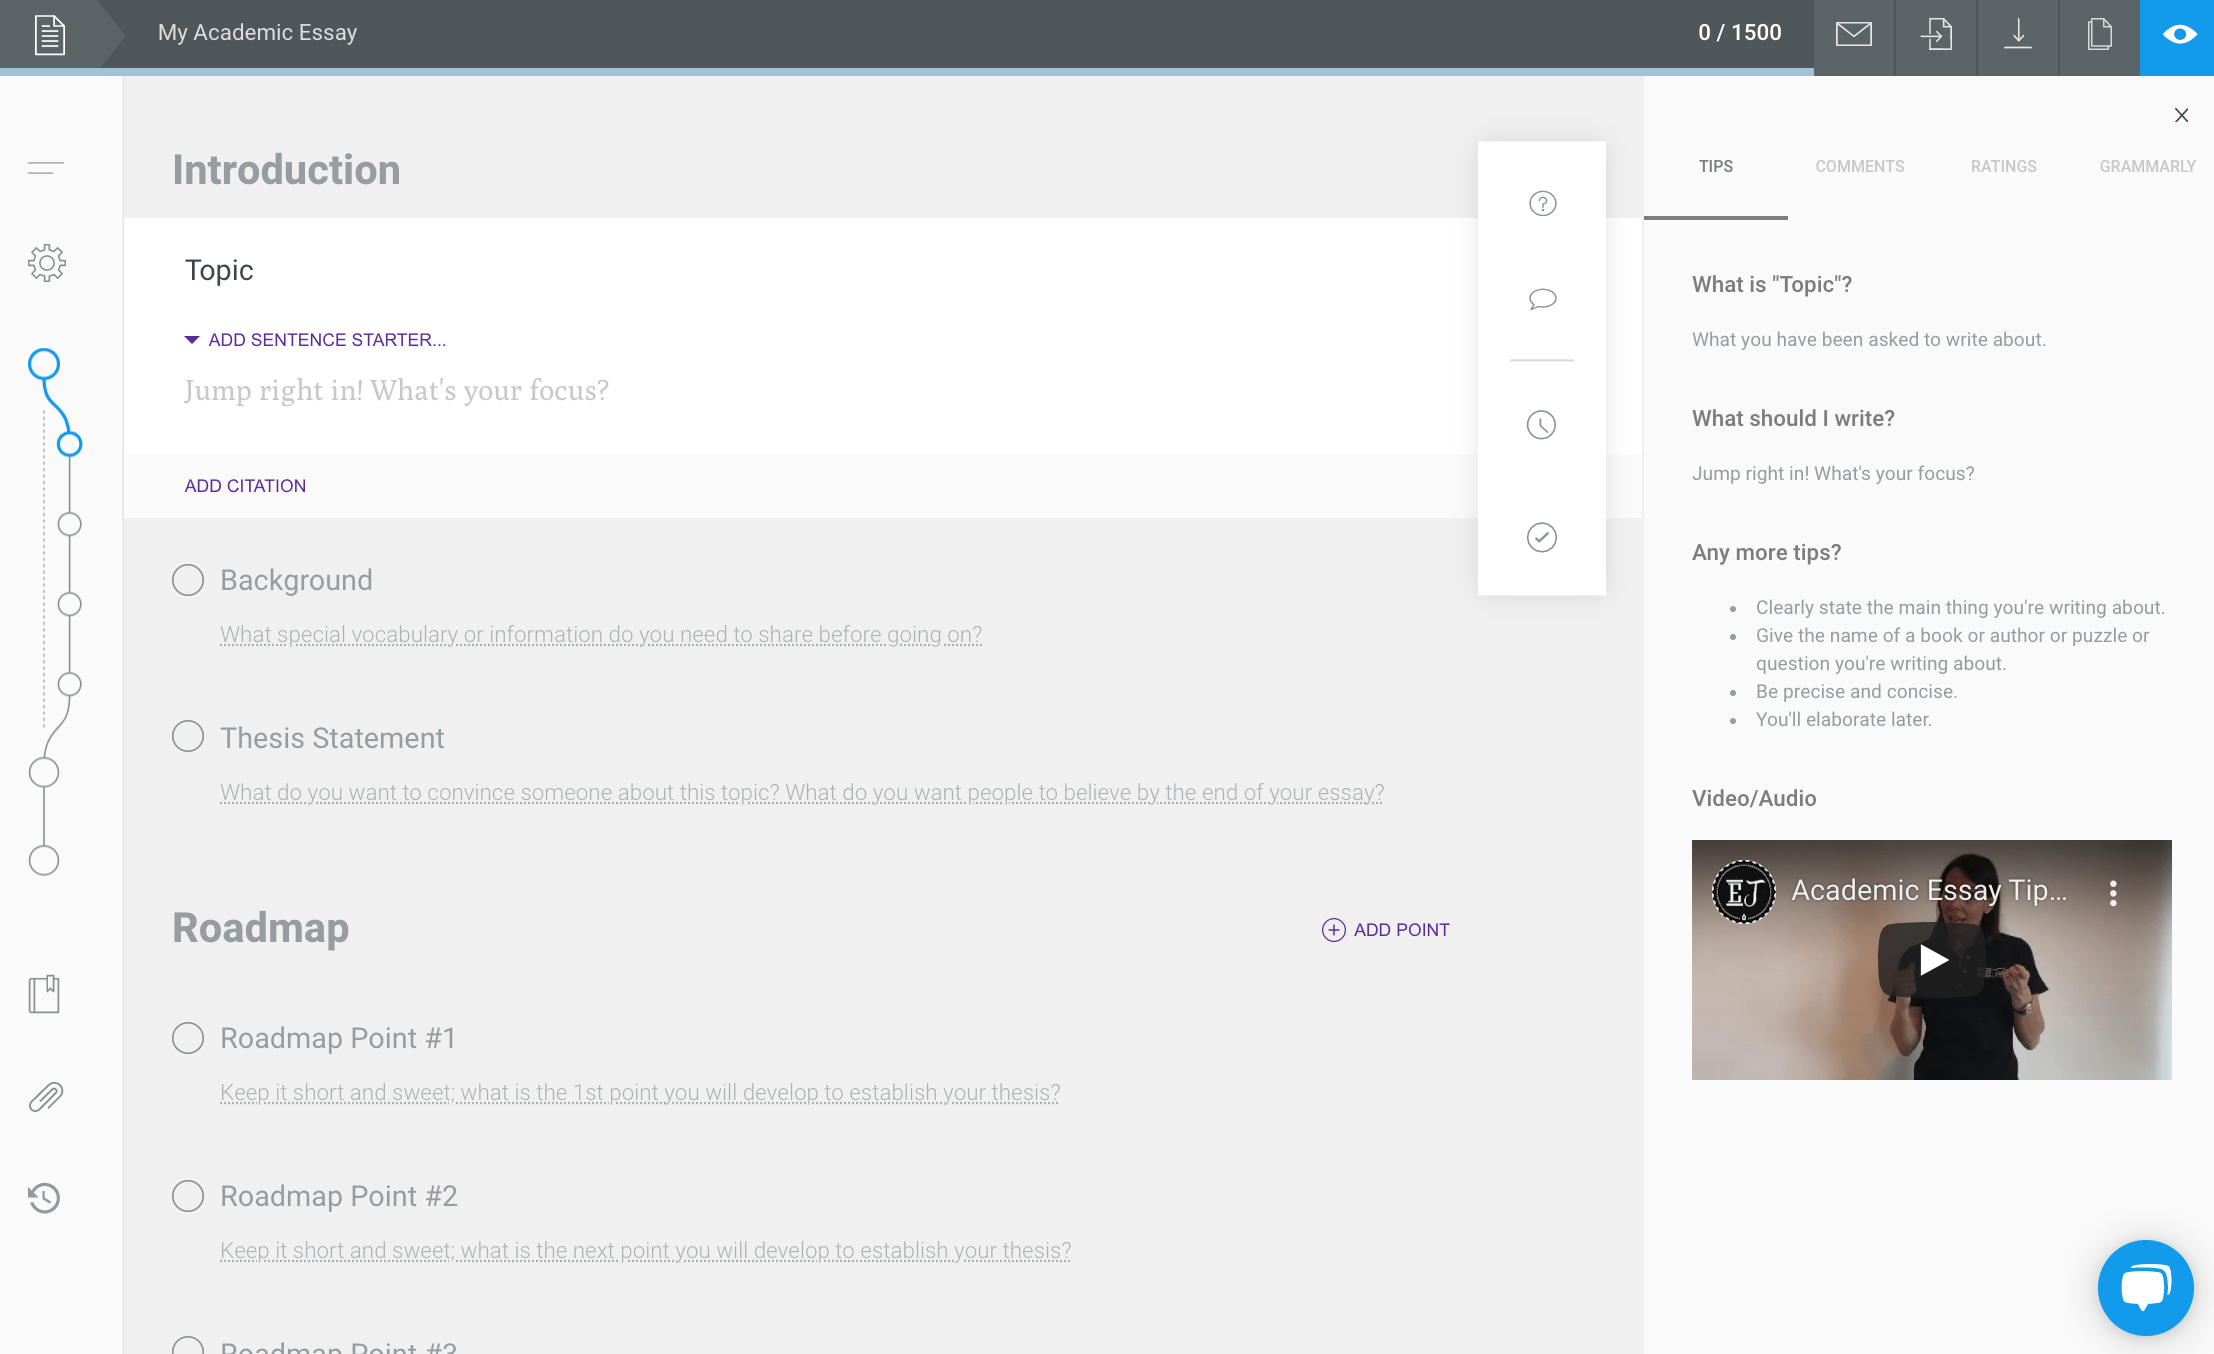Play the Academic Essay Tip video
Viewport: 2214px width, 1354px height.
point(1932,960)
